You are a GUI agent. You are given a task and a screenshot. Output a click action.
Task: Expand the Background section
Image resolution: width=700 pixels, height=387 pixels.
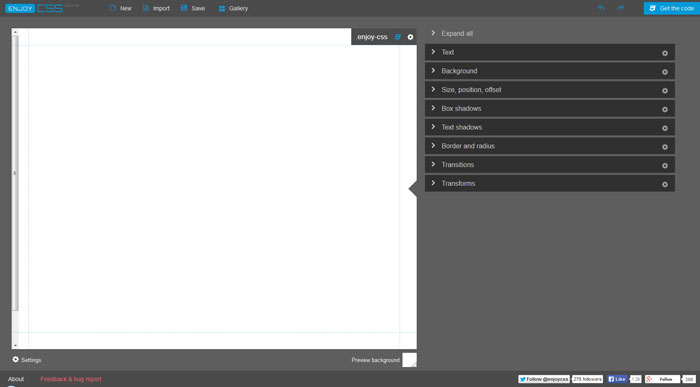pos(550,71)
